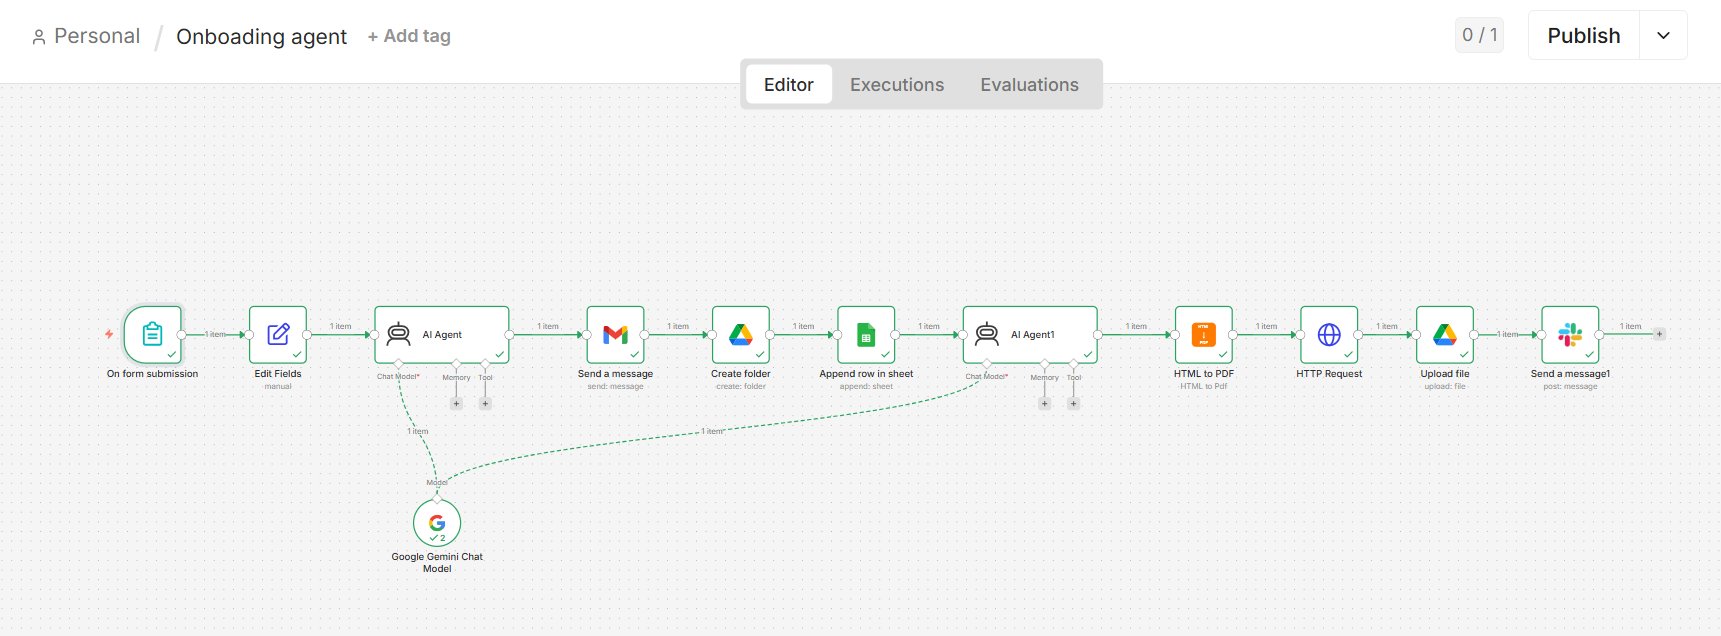The width and height of the screenshot is (1721, 636).
Task: Add a node after Send a message1
Action: 1659,334
